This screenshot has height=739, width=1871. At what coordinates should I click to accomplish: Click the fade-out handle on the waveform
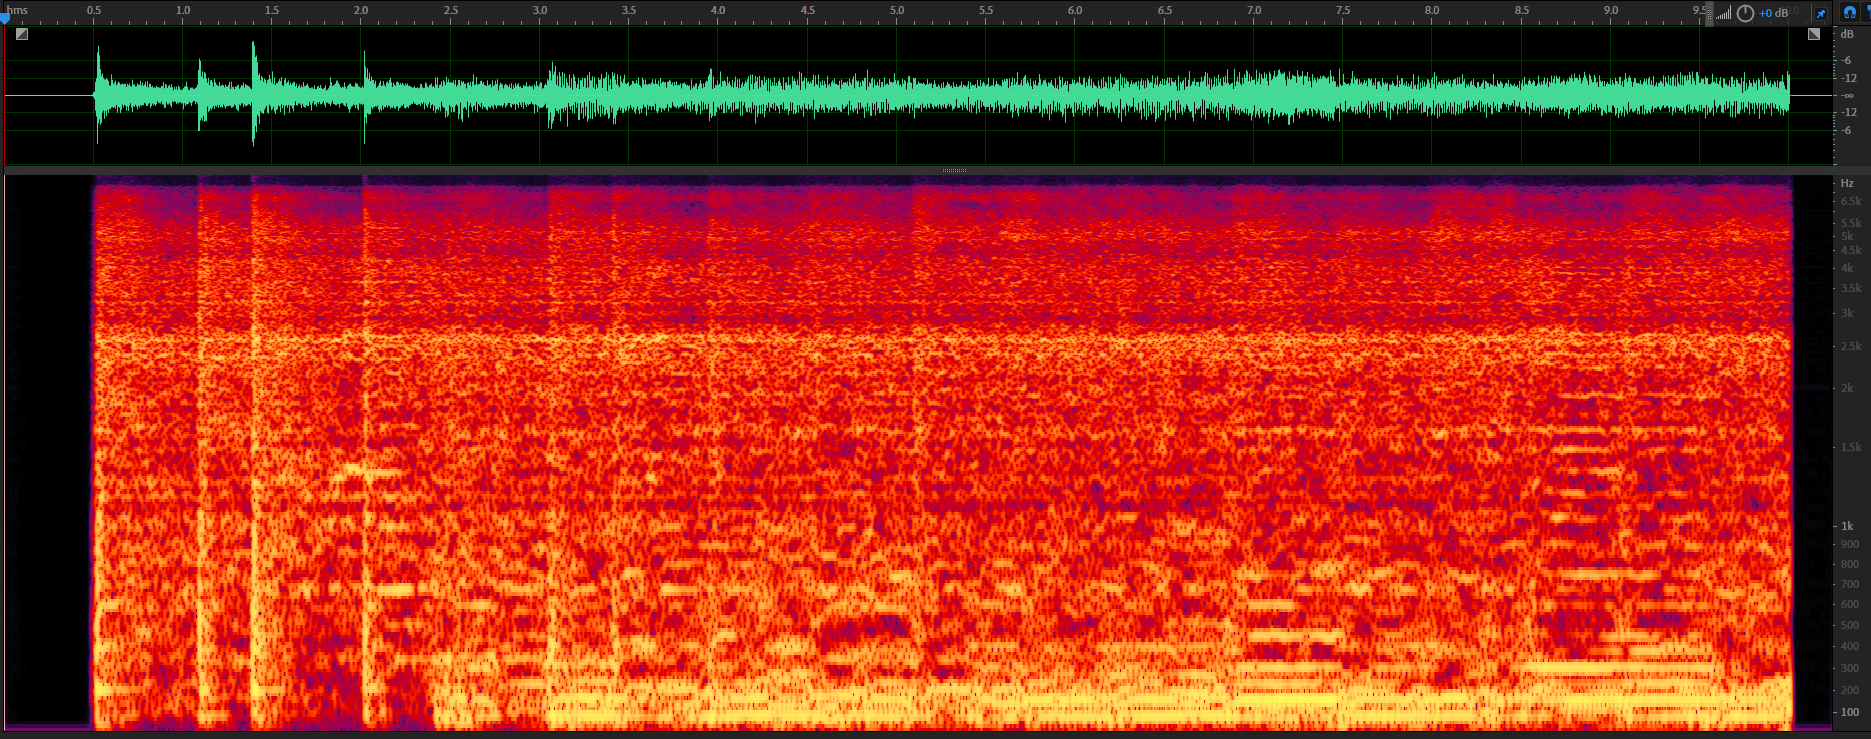point(1814,34)
